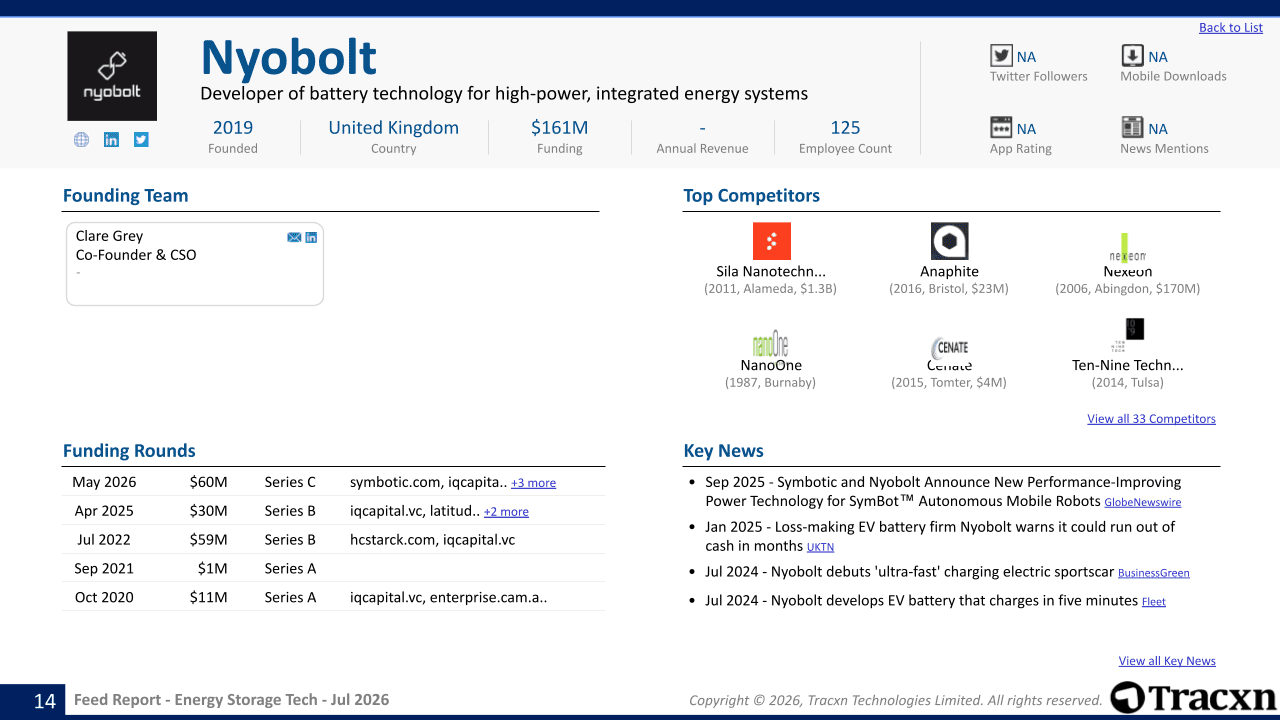The height and width of the screenshot is (720, 1280).
Task: Open Clare Grey's LinkedIn icon
Action: pyautogui.click(x=311, y=237)
